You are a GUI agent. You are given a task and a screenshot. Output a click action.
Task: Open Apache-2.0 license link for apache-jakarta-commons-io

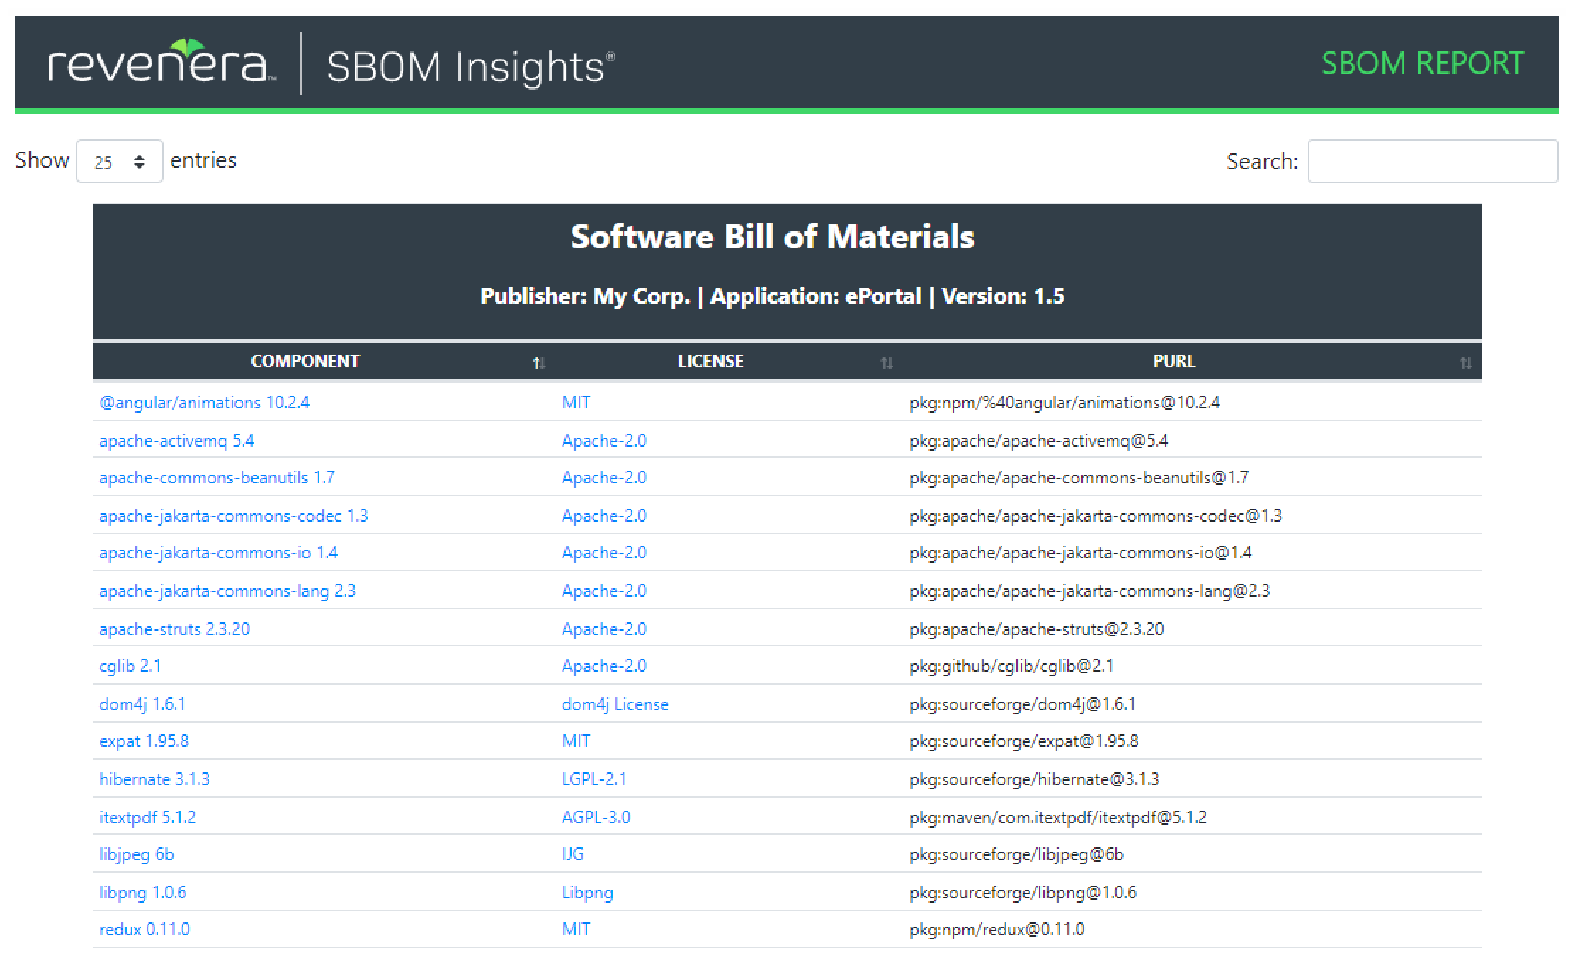[x=604, y=553]
